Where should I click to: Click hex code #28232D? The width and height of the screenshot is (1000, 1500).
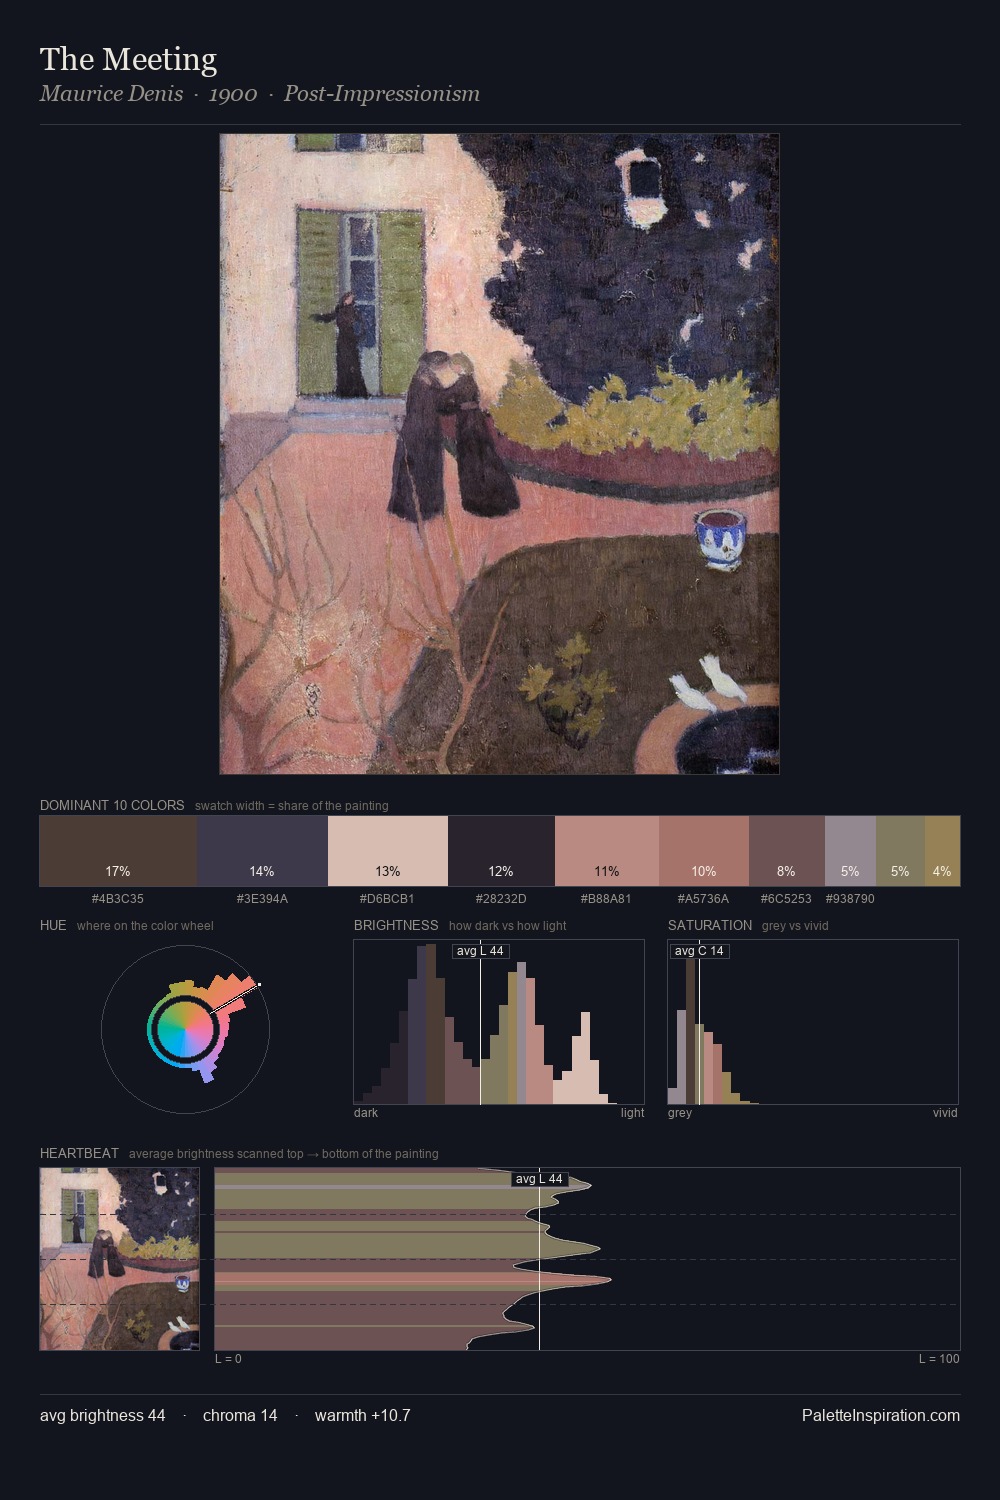501,899
